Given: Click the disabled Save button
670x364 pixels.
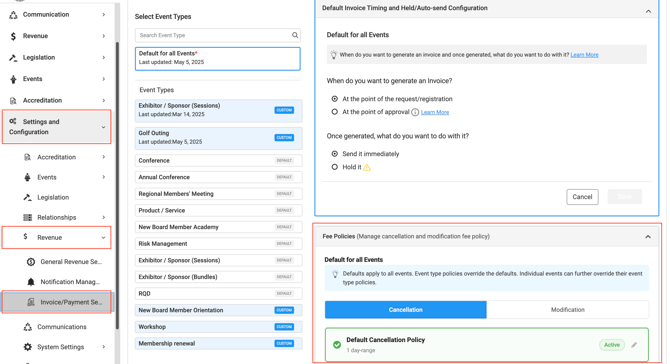Looking at the screenshot, I should click(x=625, y=197).
